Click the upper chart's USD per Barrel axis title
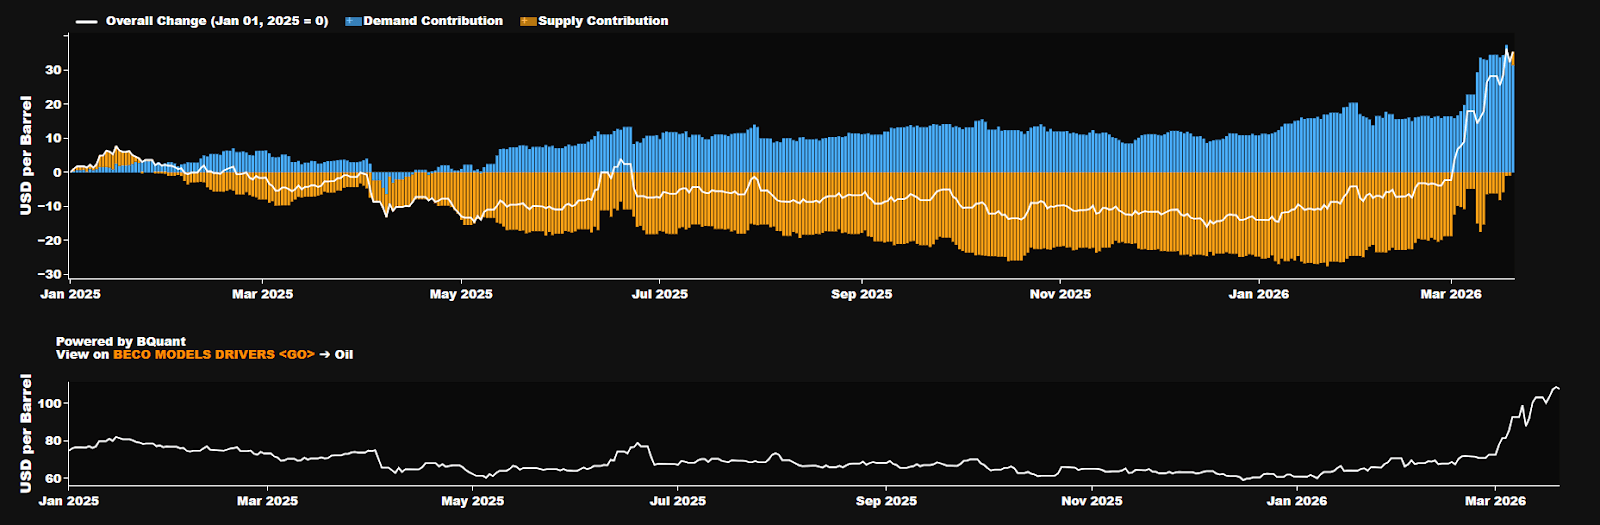Image resolution: width=1600 pixels, height=525 pixels. pos(26,155)
